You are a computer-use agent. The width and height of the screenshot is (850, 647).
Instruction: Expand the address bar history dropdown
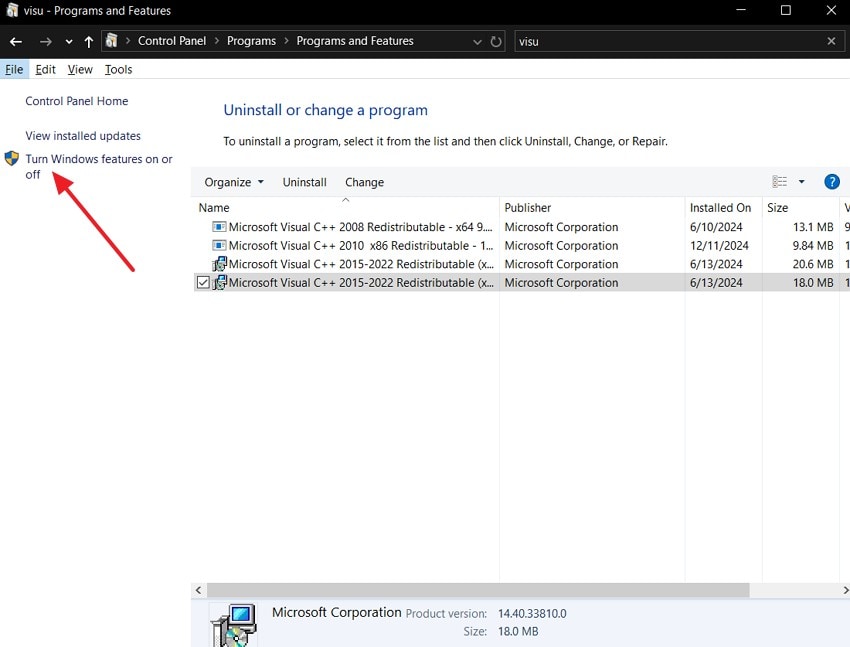(477, 42)
